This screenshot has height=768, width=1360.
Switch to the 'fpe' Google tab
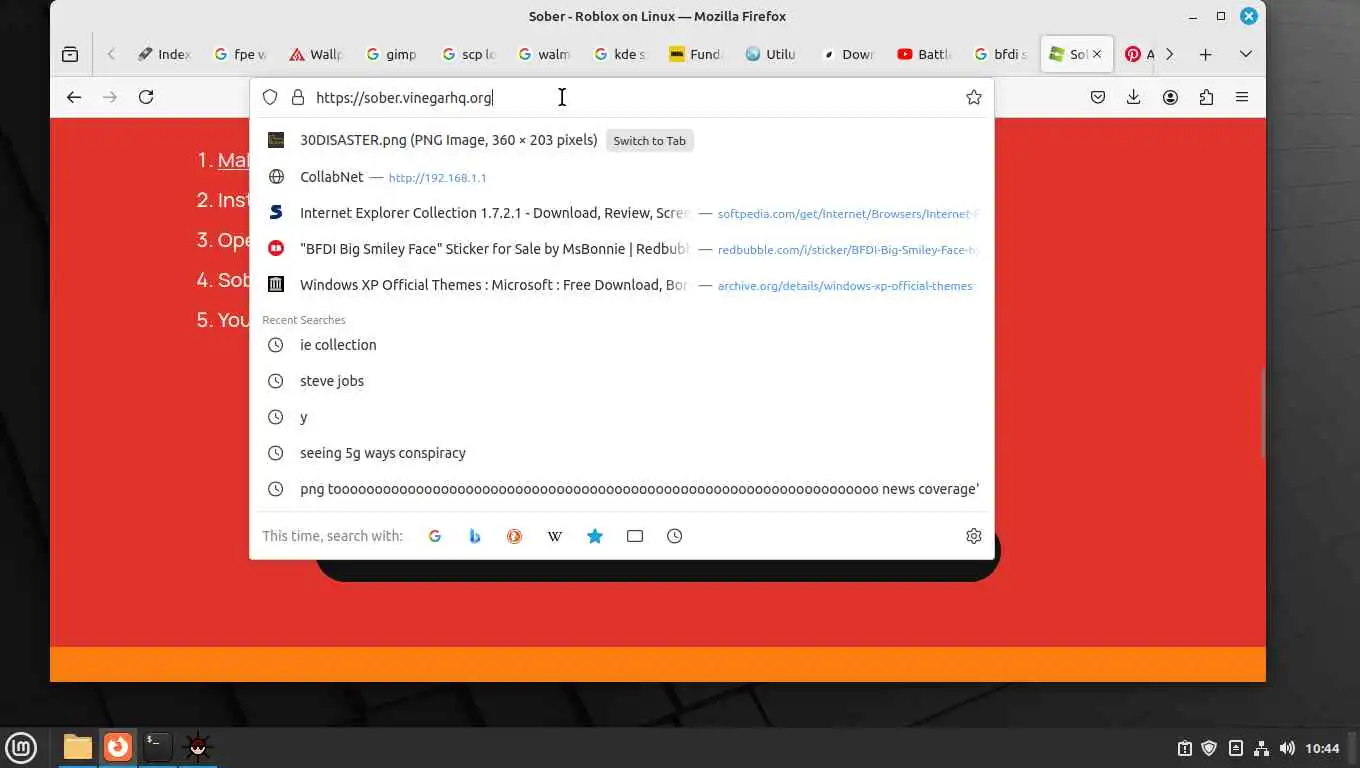click(x=240, y=55)
